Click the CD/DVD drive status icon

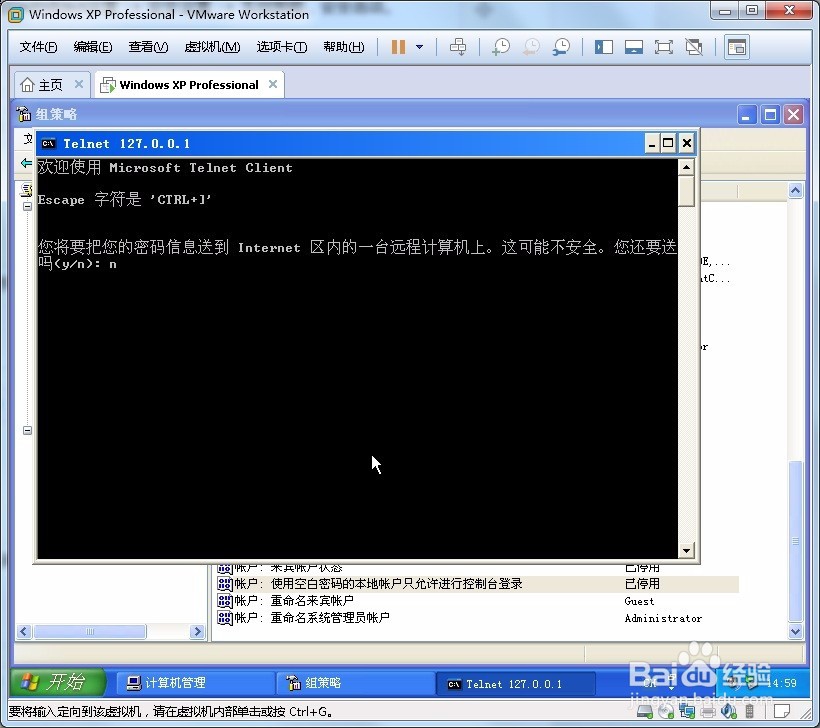(665, 710)
